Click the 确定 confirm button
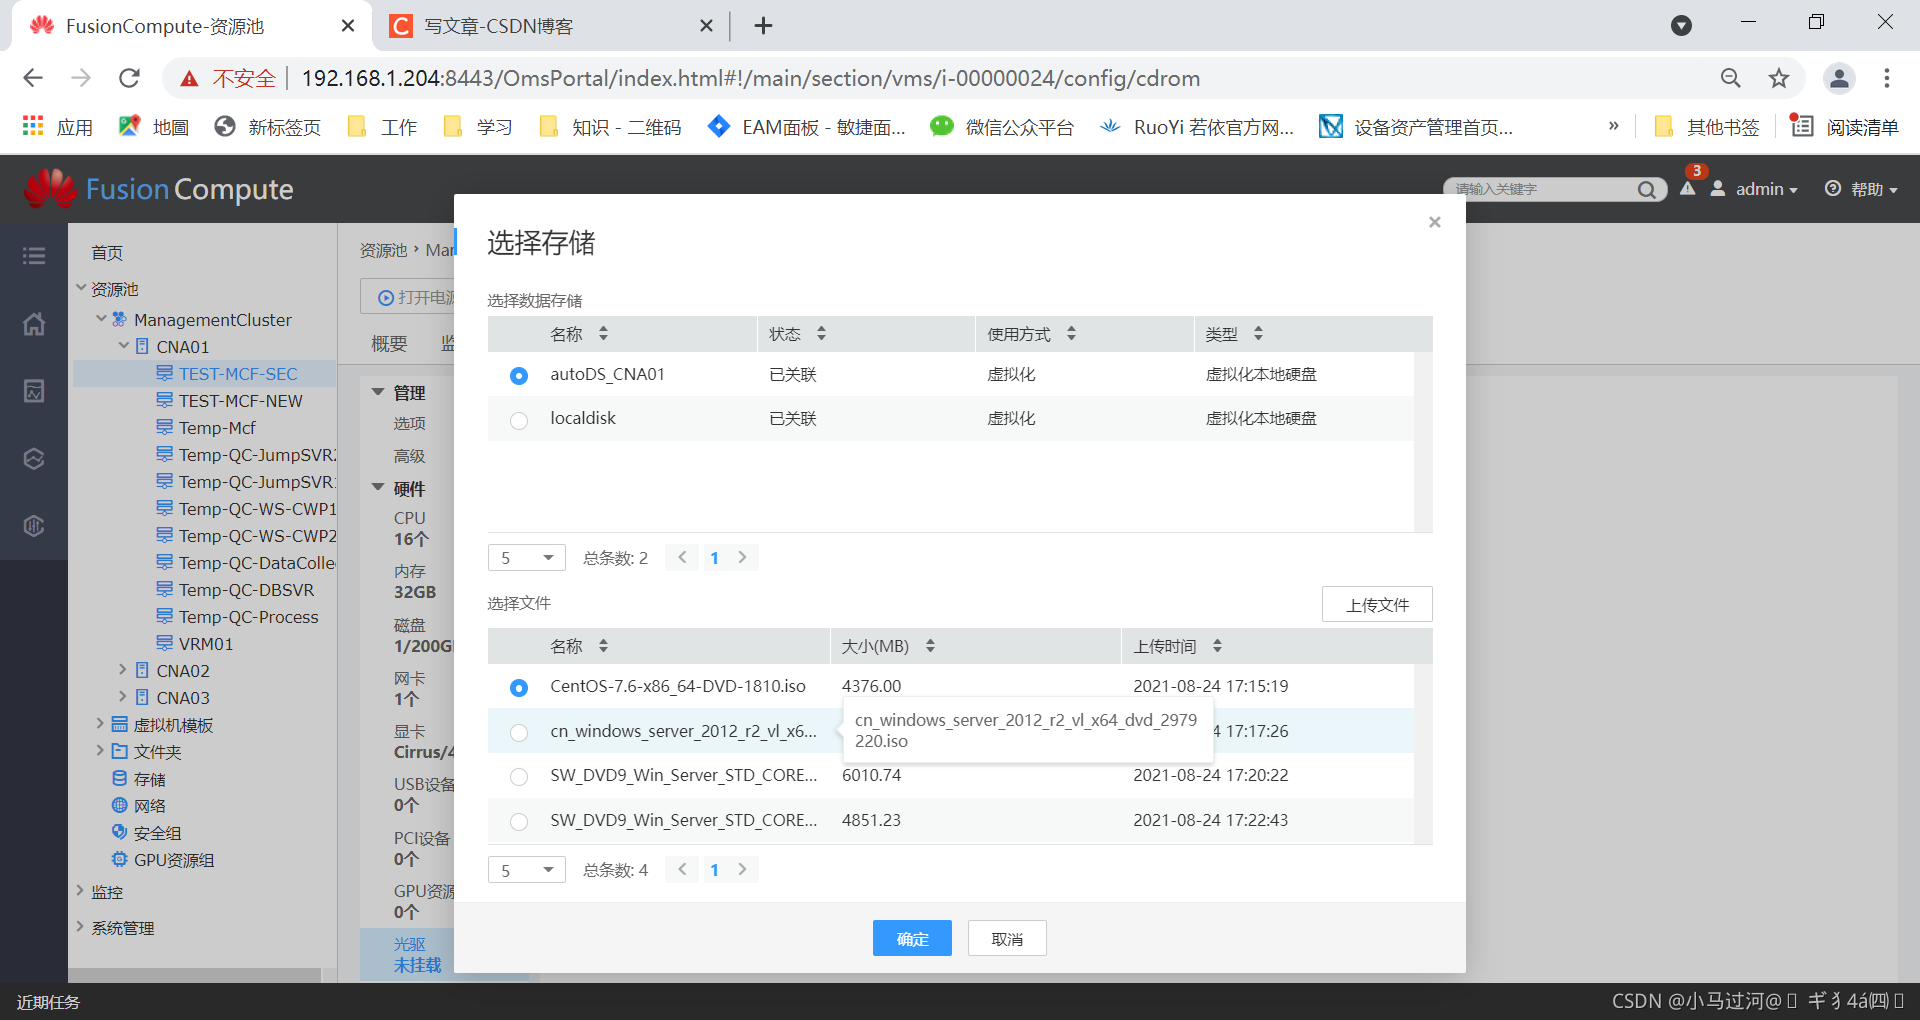Viewport: 1920px width, 1020px height. [x=911, y=938]
